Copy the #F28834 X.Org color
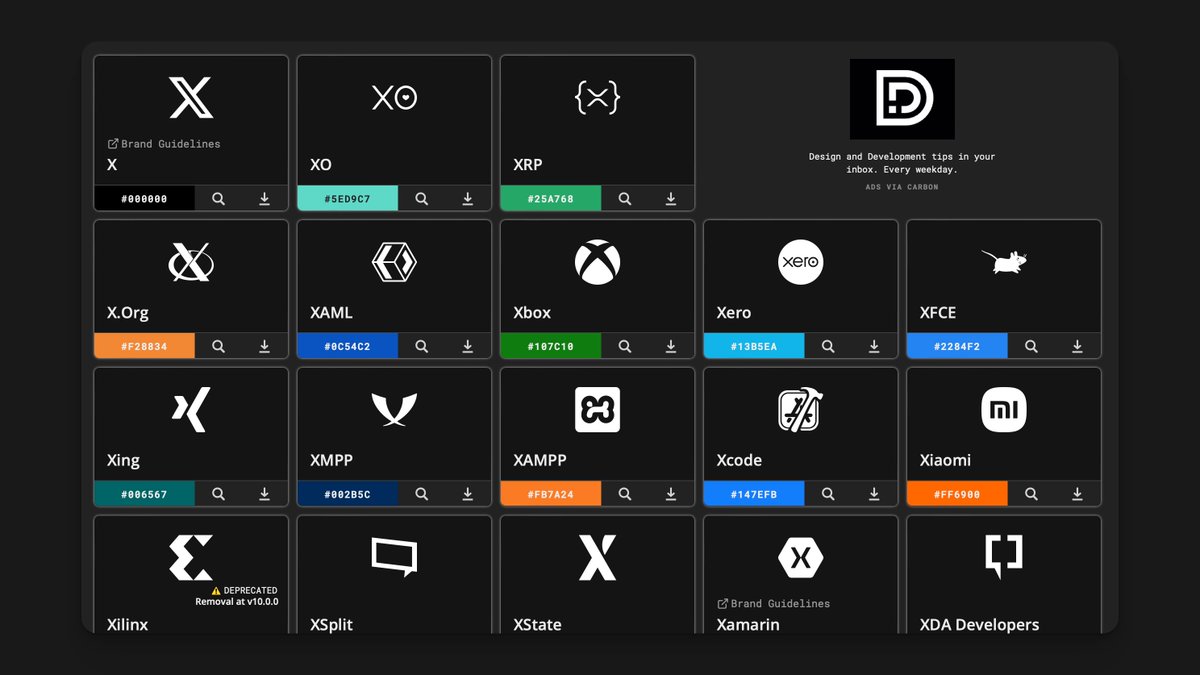The width and height of the screenshot is (1200, 675). tap(144, 347)
